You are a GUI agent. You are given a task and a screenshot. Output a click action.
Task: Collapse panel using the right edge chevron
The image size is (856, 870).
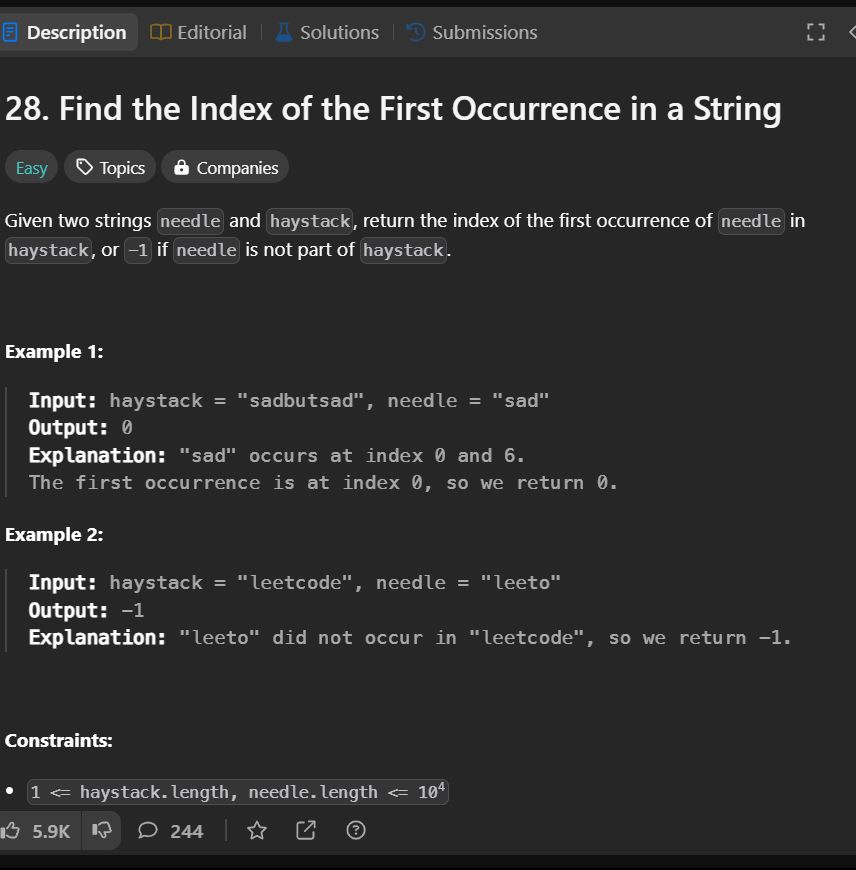click(852, 32)
